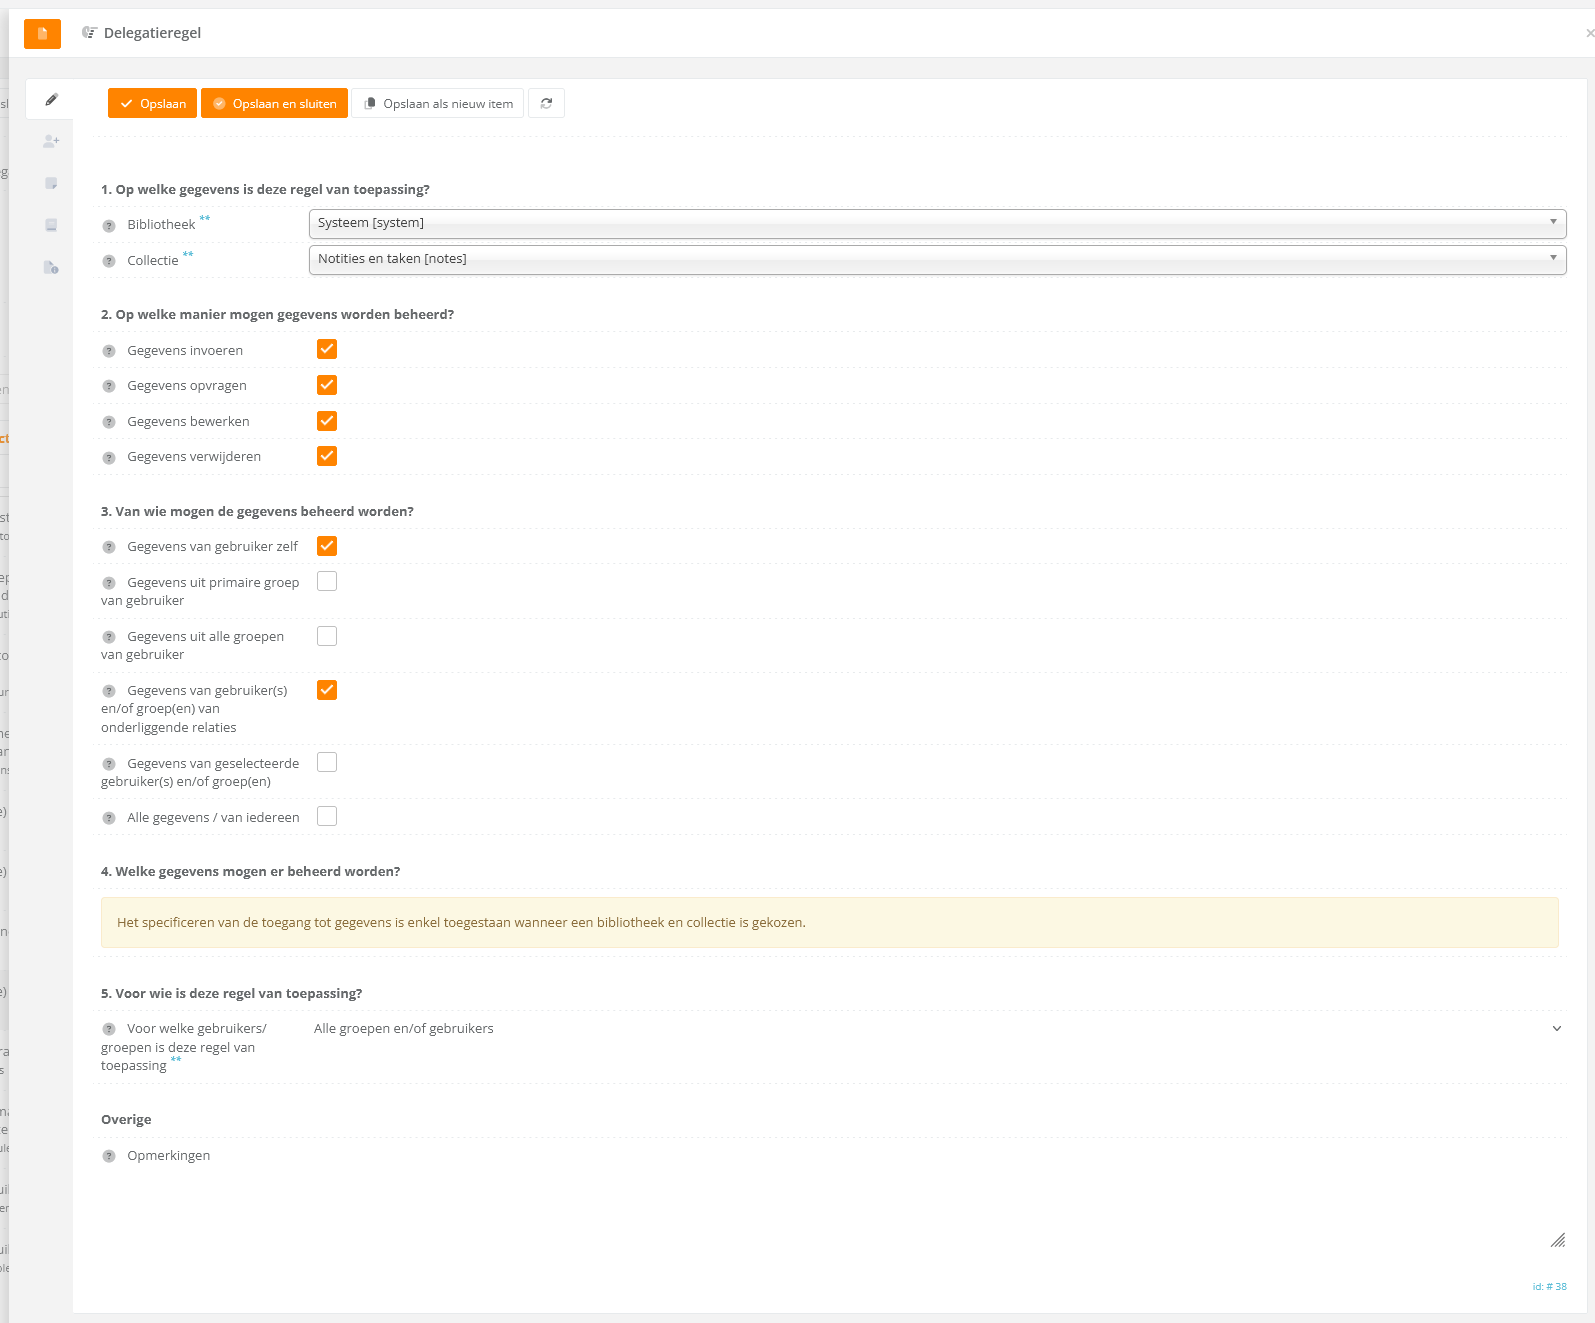The image size is (1595, 1323).
Task: Open the Collectie dropdown
Action: 936,259
